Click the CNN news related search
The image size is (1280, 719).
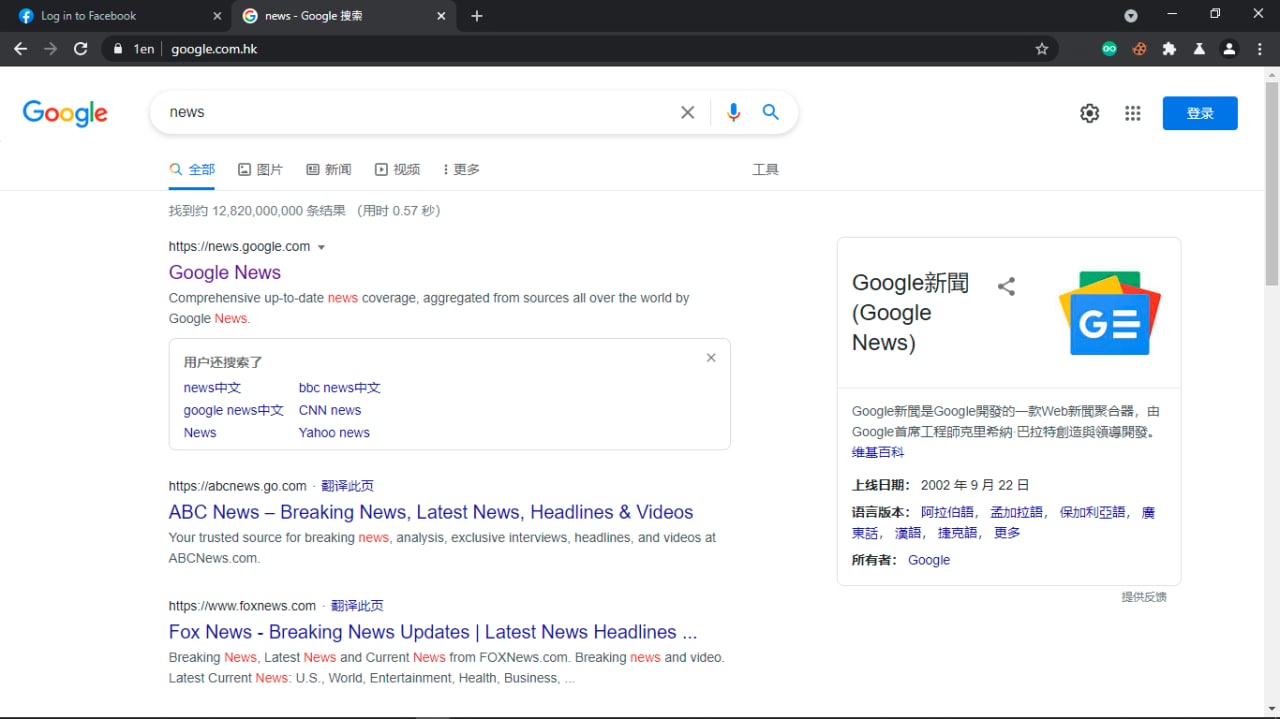coord(330,410)
